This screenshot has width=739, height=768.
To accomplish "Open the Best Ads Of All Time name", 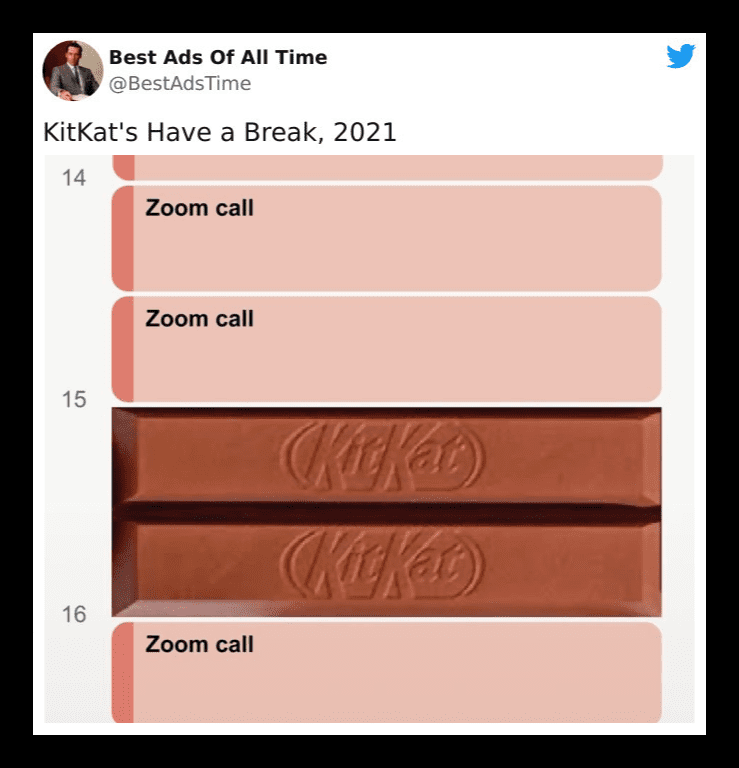I will tap(218, 57).
